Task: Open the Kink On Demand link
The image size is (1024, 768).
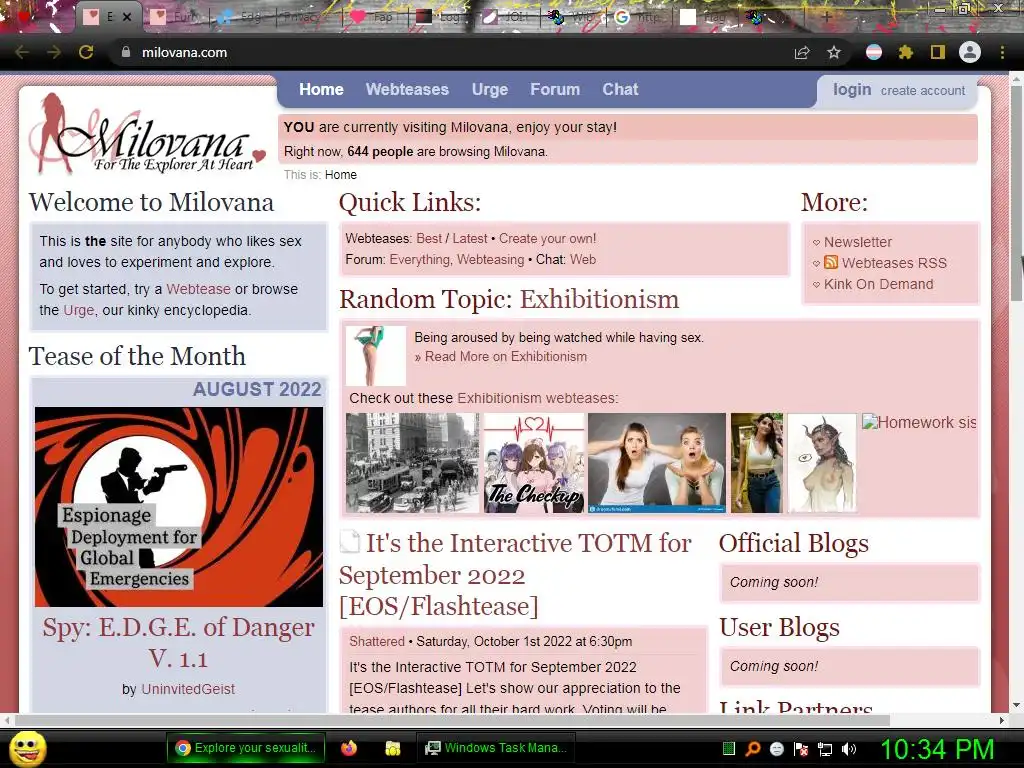Action: click(x=878, y=284)
